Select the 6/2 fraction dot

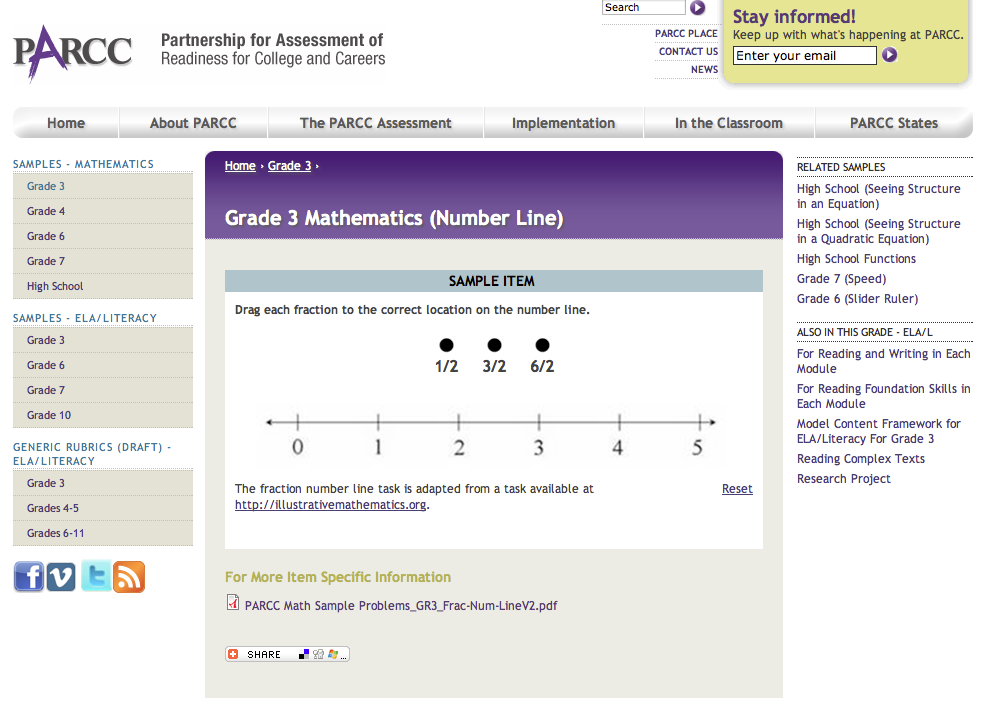tap(543, 345)
